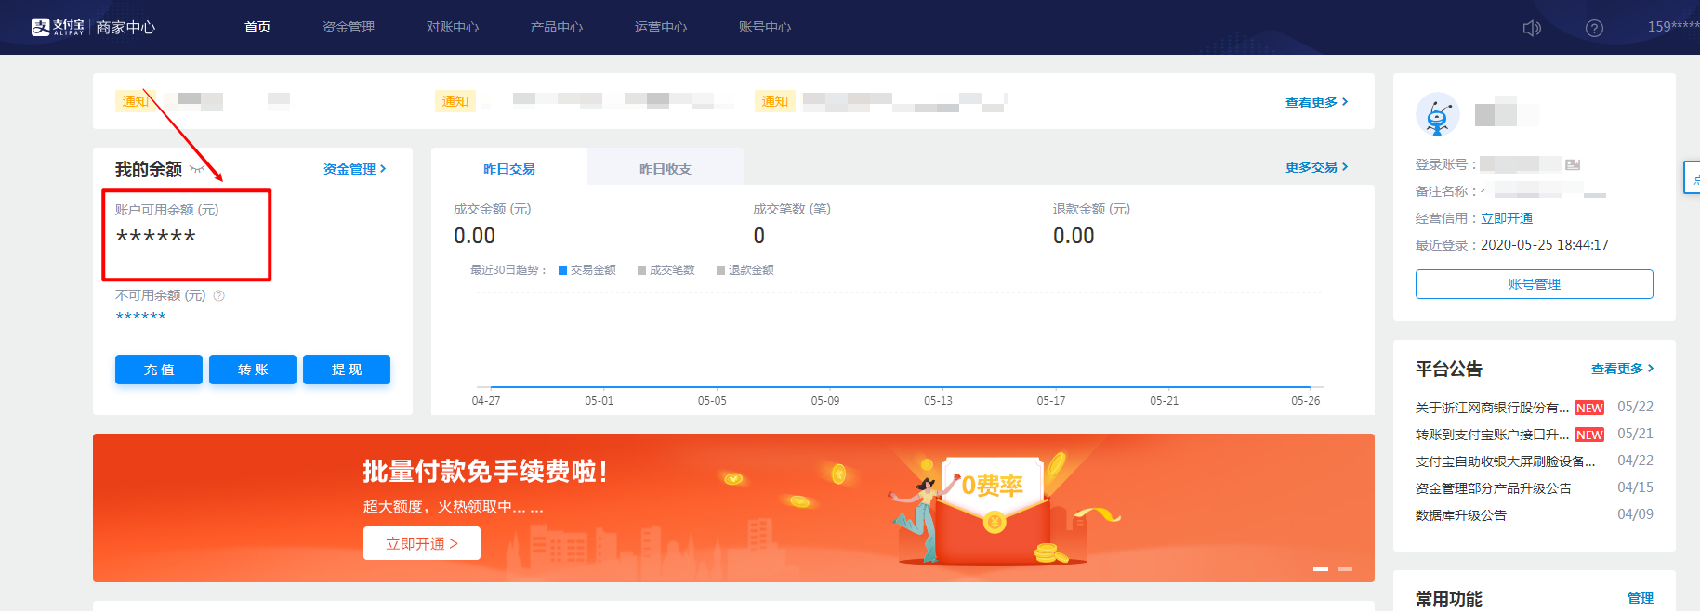Viewport: 1700px width, 611px height.
Task: Expand 资金管理 link in balance card
Action: click(x=354, y=169)
